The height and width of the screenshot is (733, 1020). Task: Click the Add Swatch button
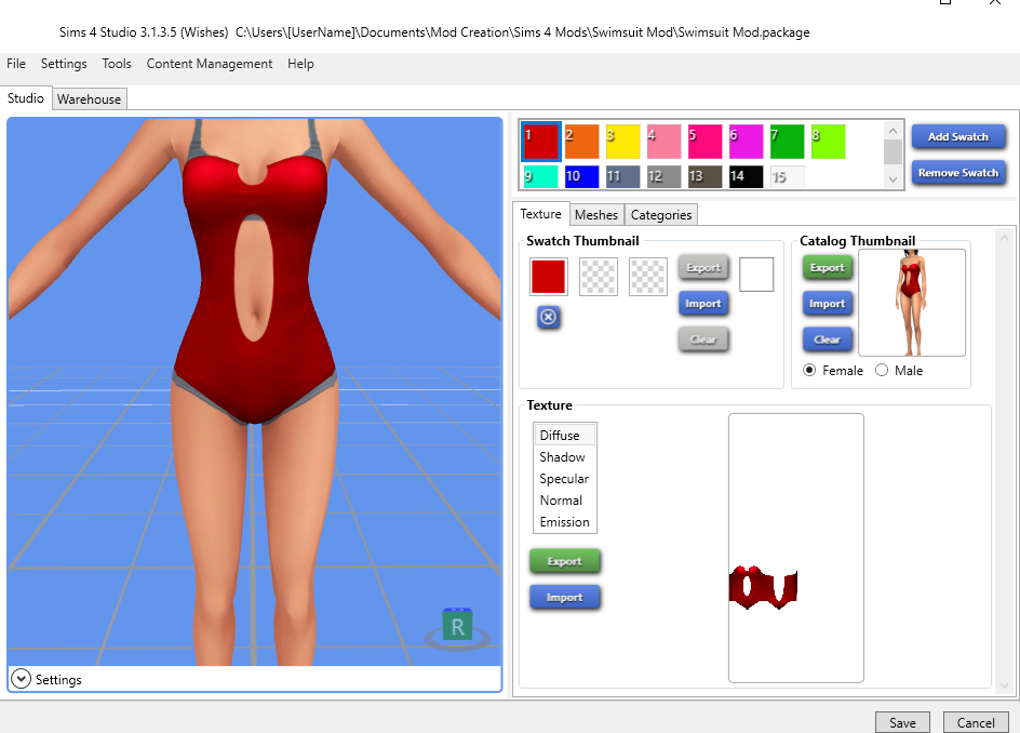958,137
